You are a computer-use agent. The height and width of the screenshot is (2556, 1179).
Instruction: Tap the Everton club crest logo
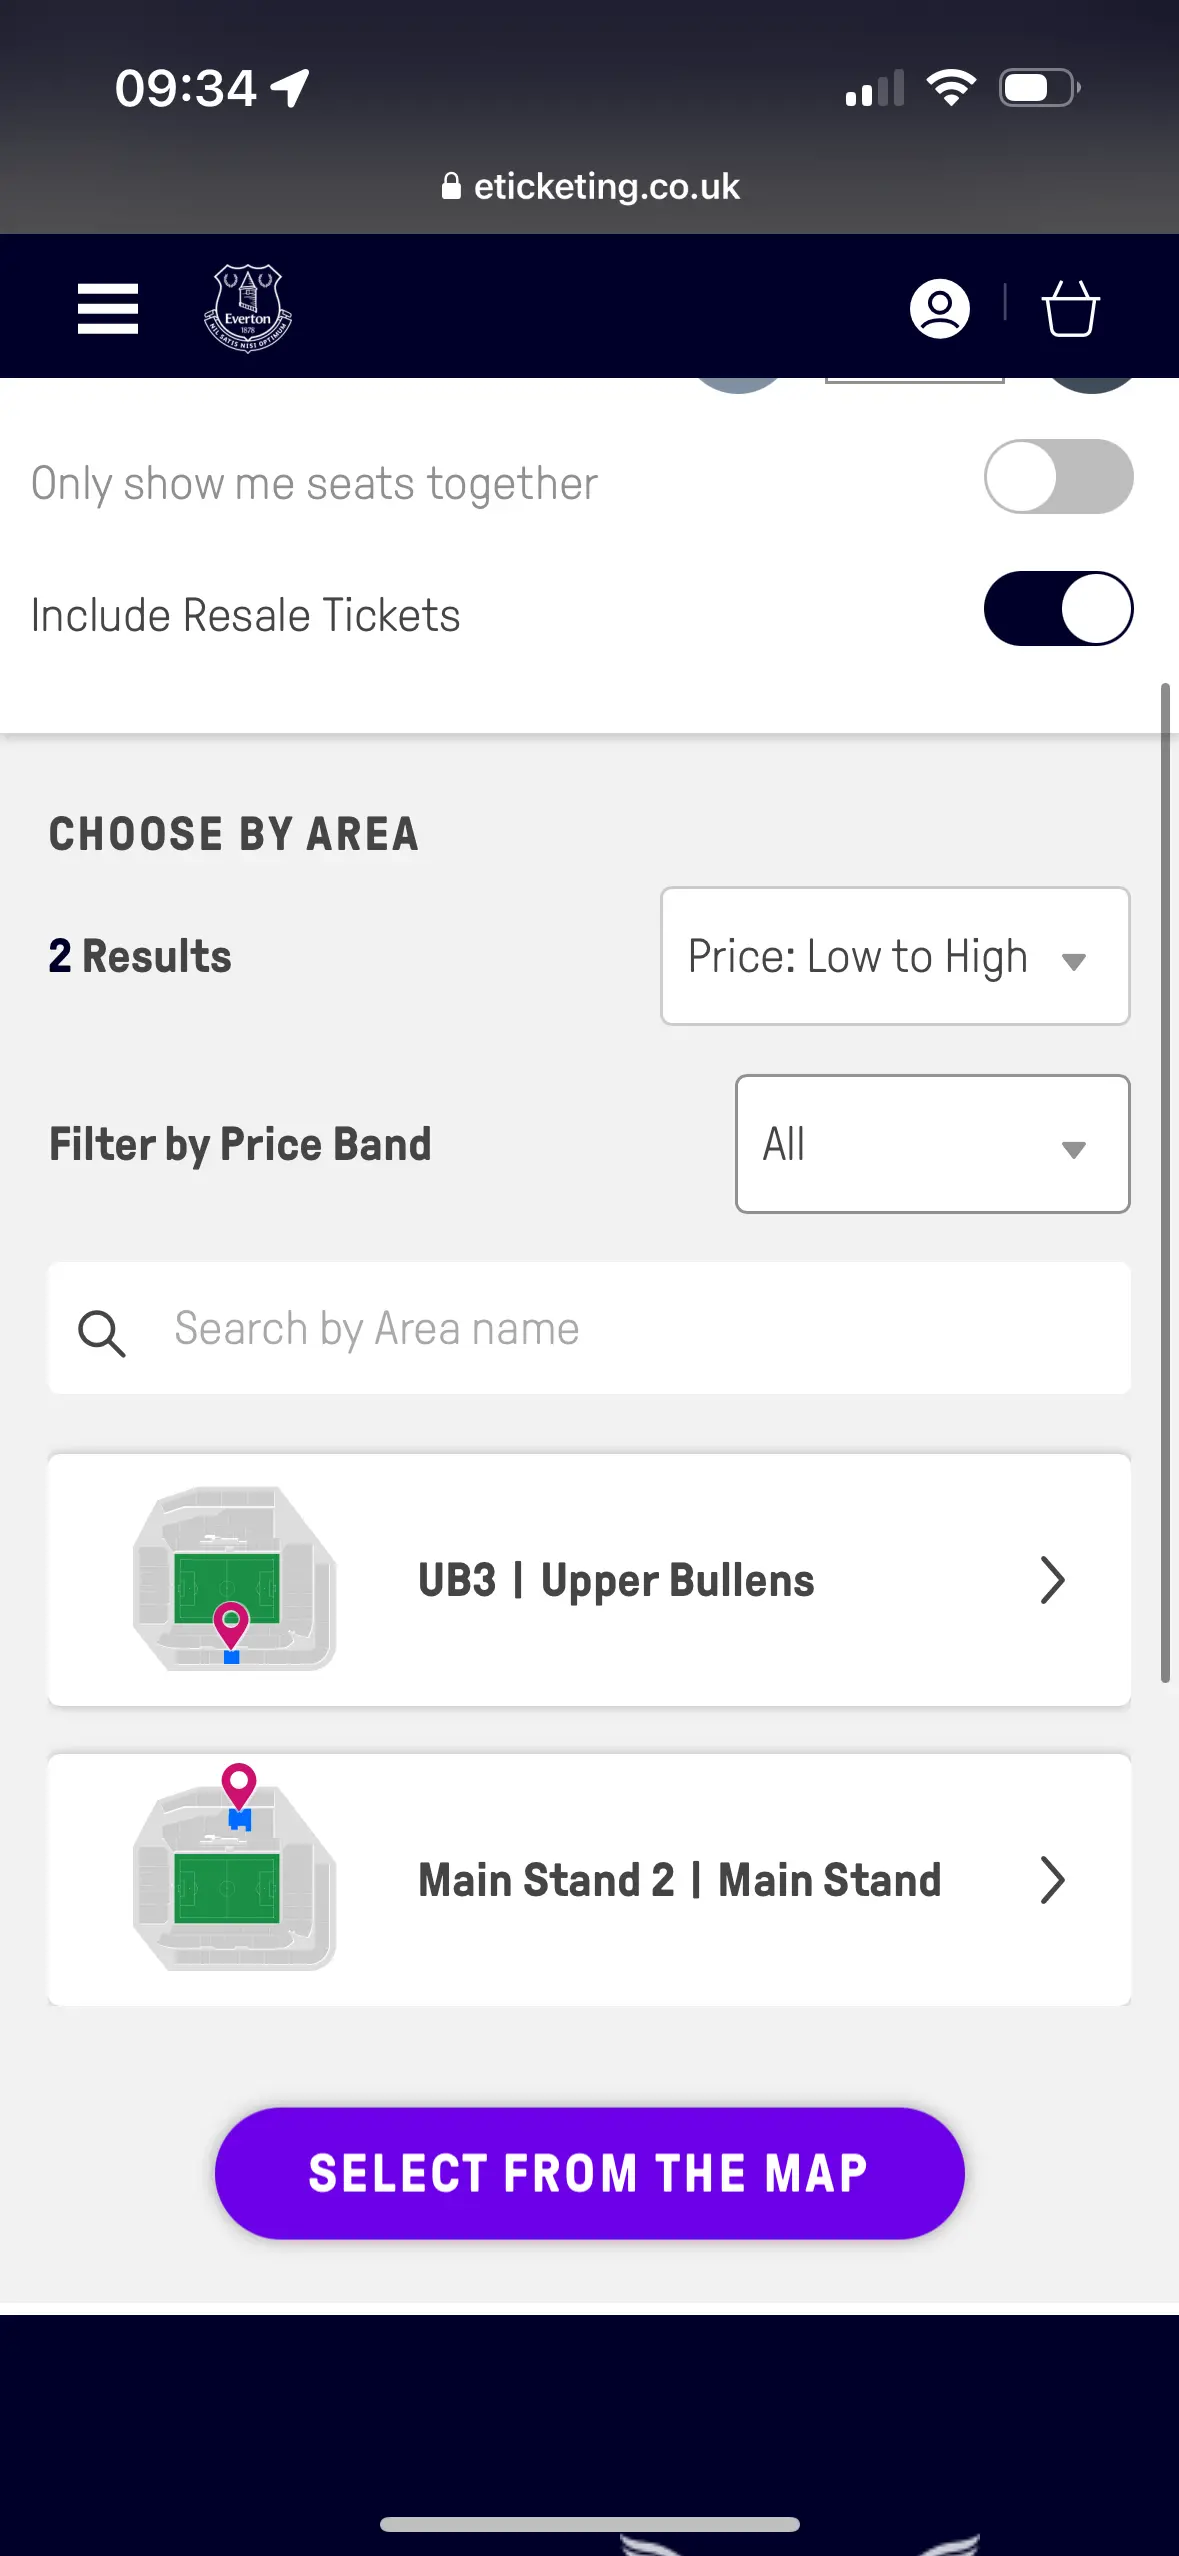click(247, 308)
